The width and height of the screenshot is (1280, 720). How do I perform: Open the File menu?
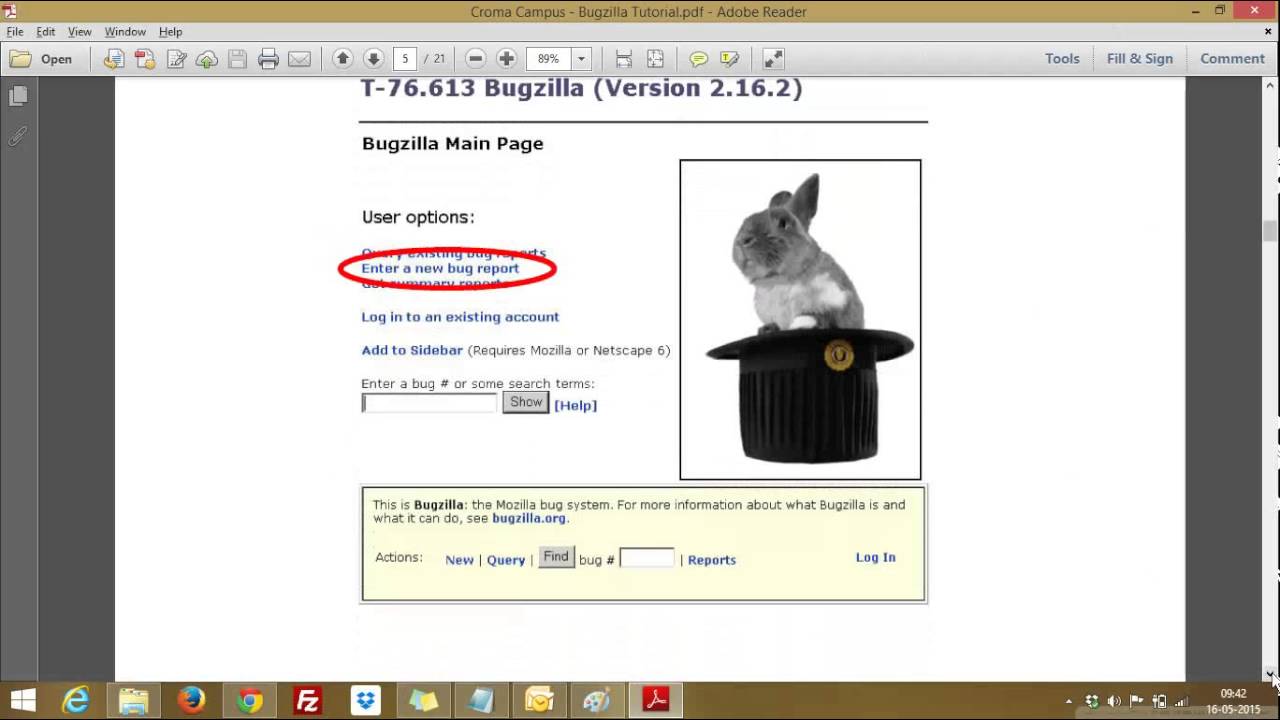pos(15,32)
